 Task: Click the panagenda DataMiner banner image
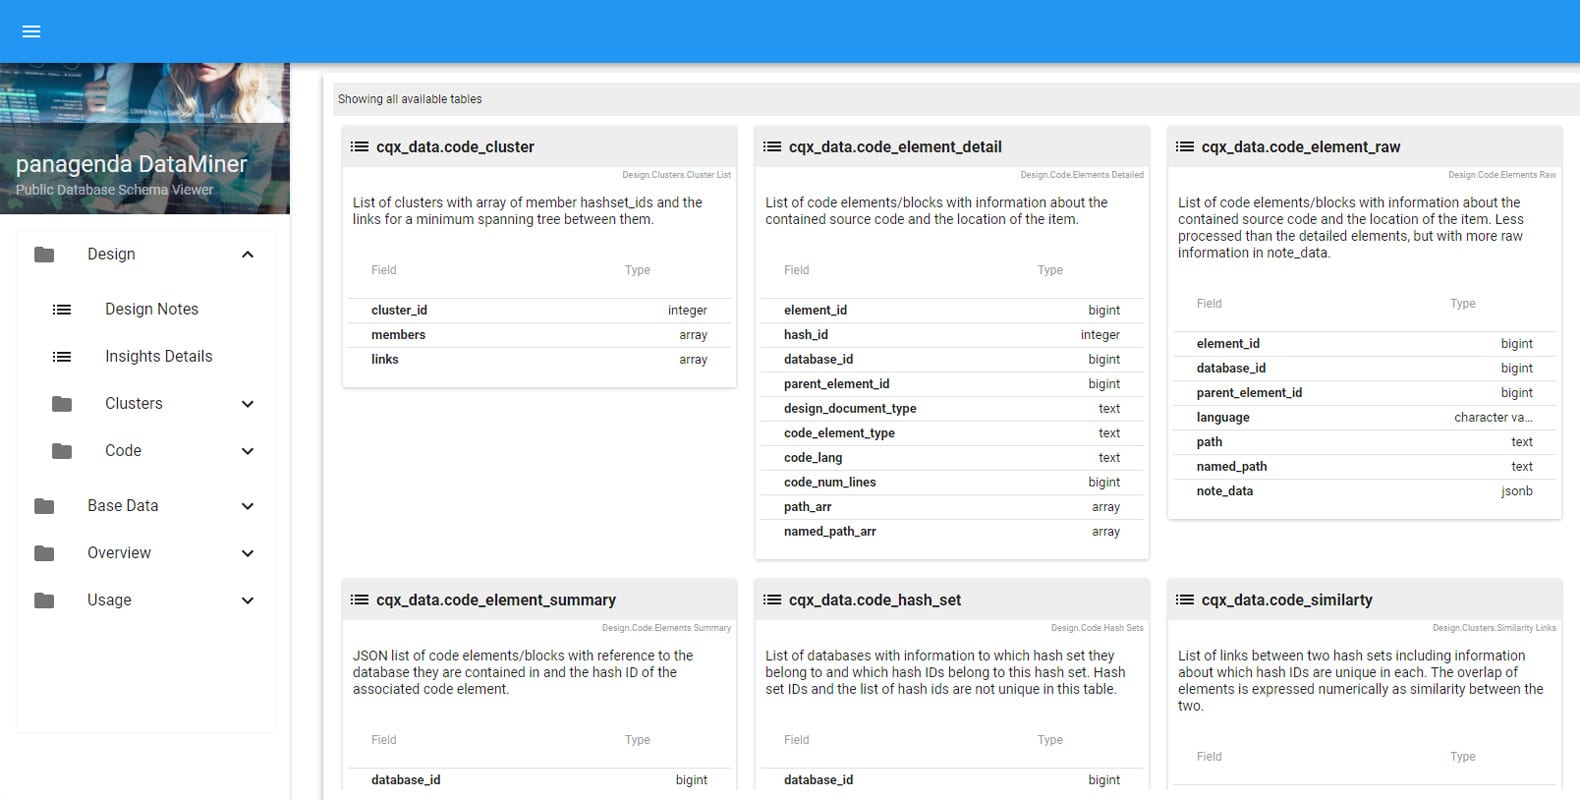click(x=145, y=138)
